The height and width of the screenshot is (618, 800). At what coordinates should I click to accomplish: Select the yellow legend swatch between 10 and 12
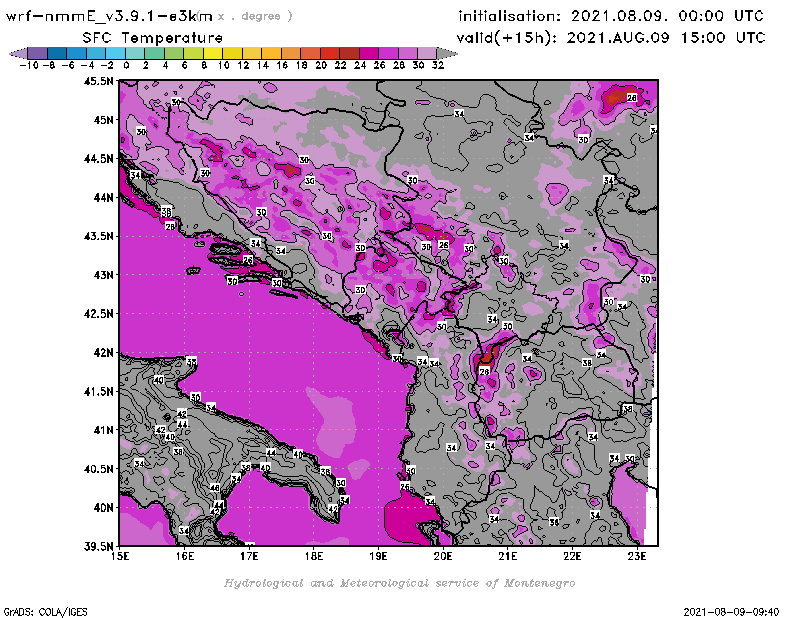pyautogui.click(x=233, y=52)
